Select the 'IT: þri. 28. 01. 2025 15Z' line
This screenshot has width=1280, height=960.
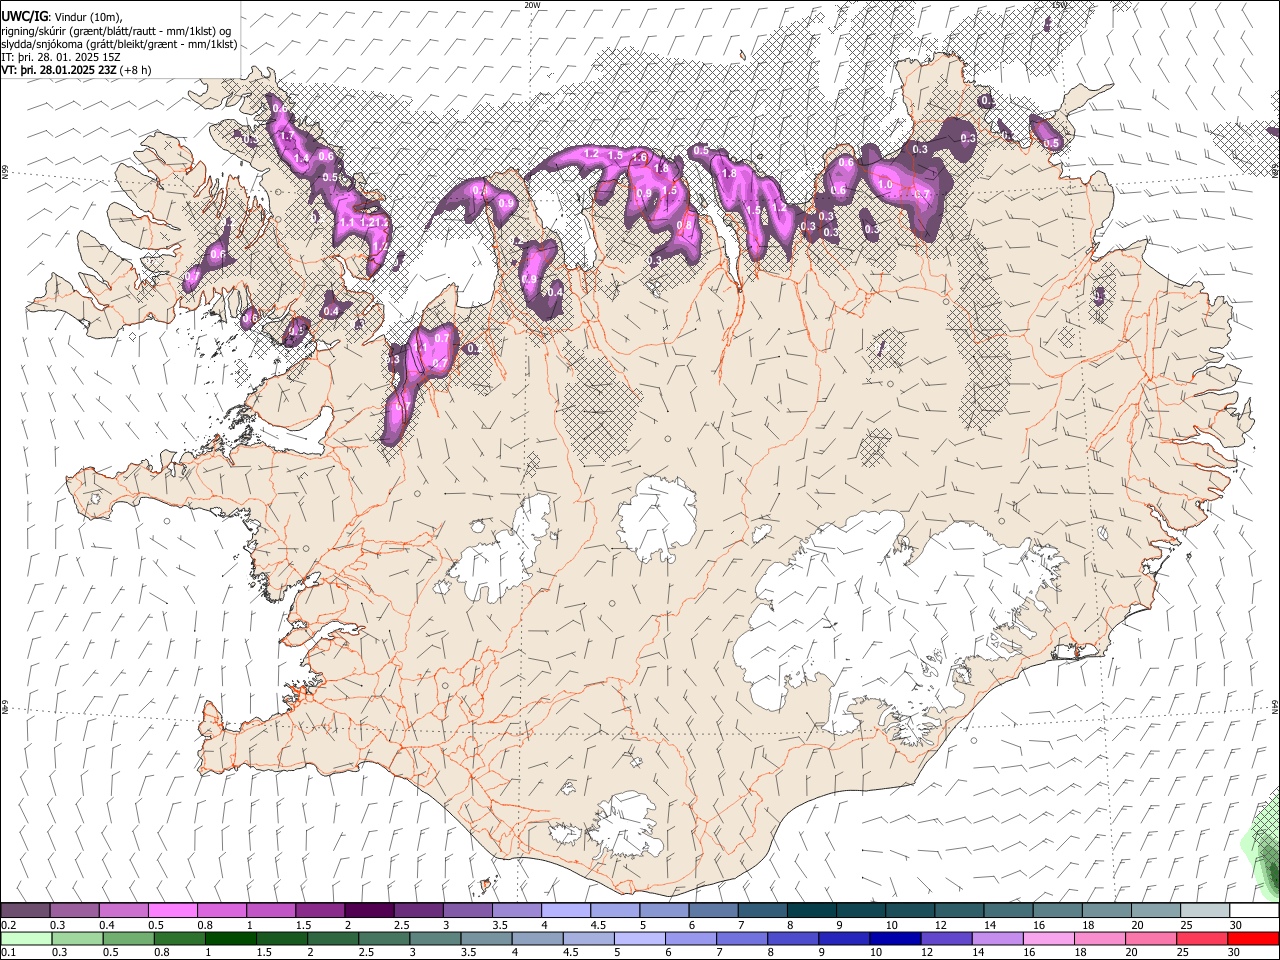tap(61, 57)
